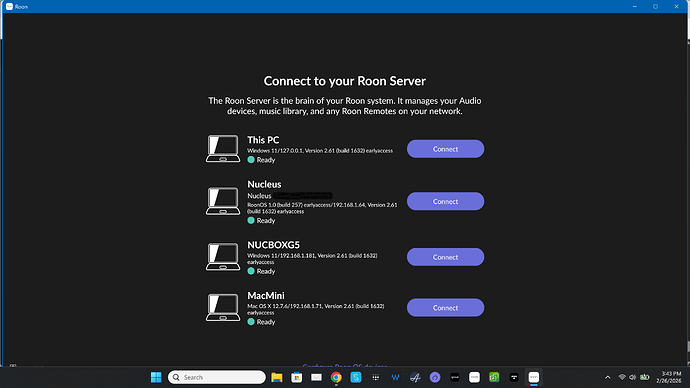690x388 pixels.
Task: Open Google Chrome from taskbar
Action: pyautogui.click(x=336, y=377)
